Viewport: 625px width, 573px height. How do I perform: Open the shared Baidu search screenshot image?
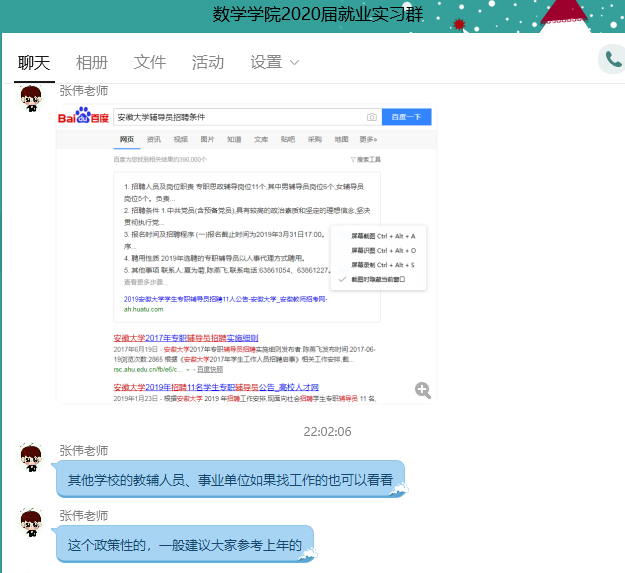tap(246, 254)
